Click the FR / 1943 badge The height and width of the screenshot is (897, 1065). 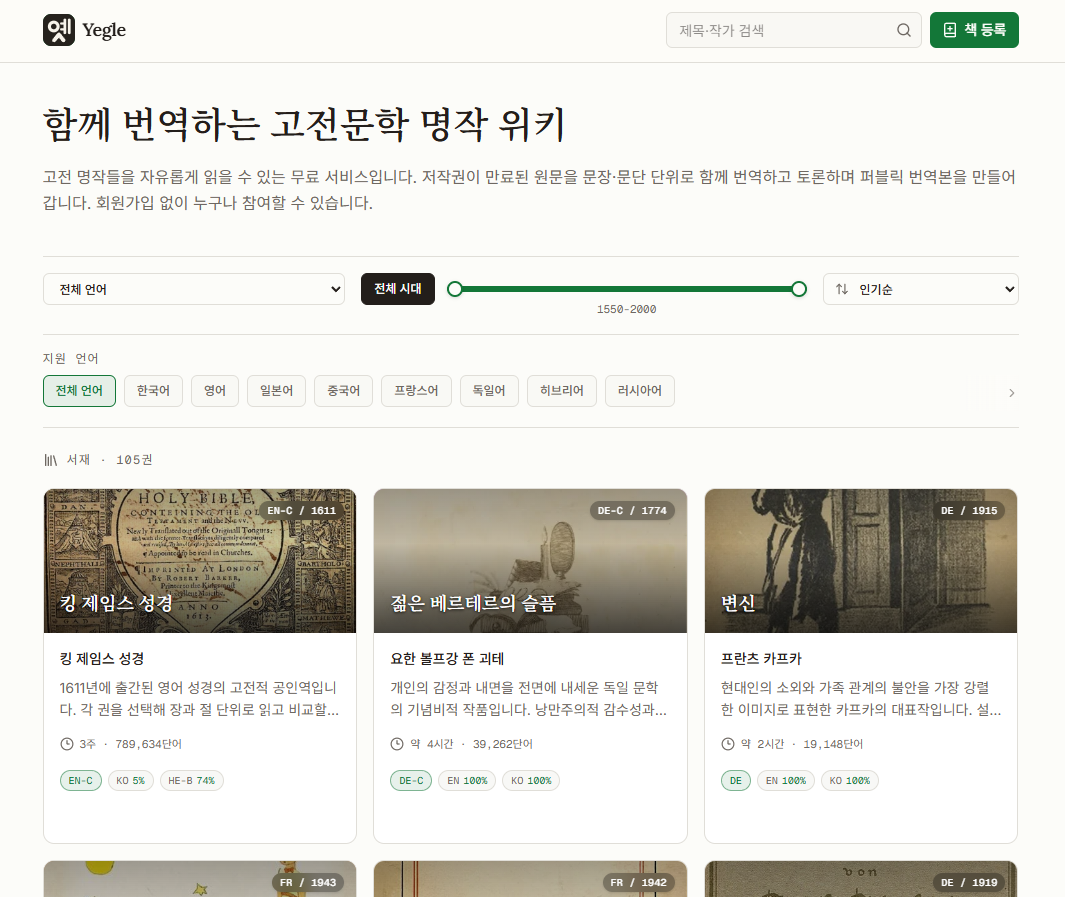308,883
